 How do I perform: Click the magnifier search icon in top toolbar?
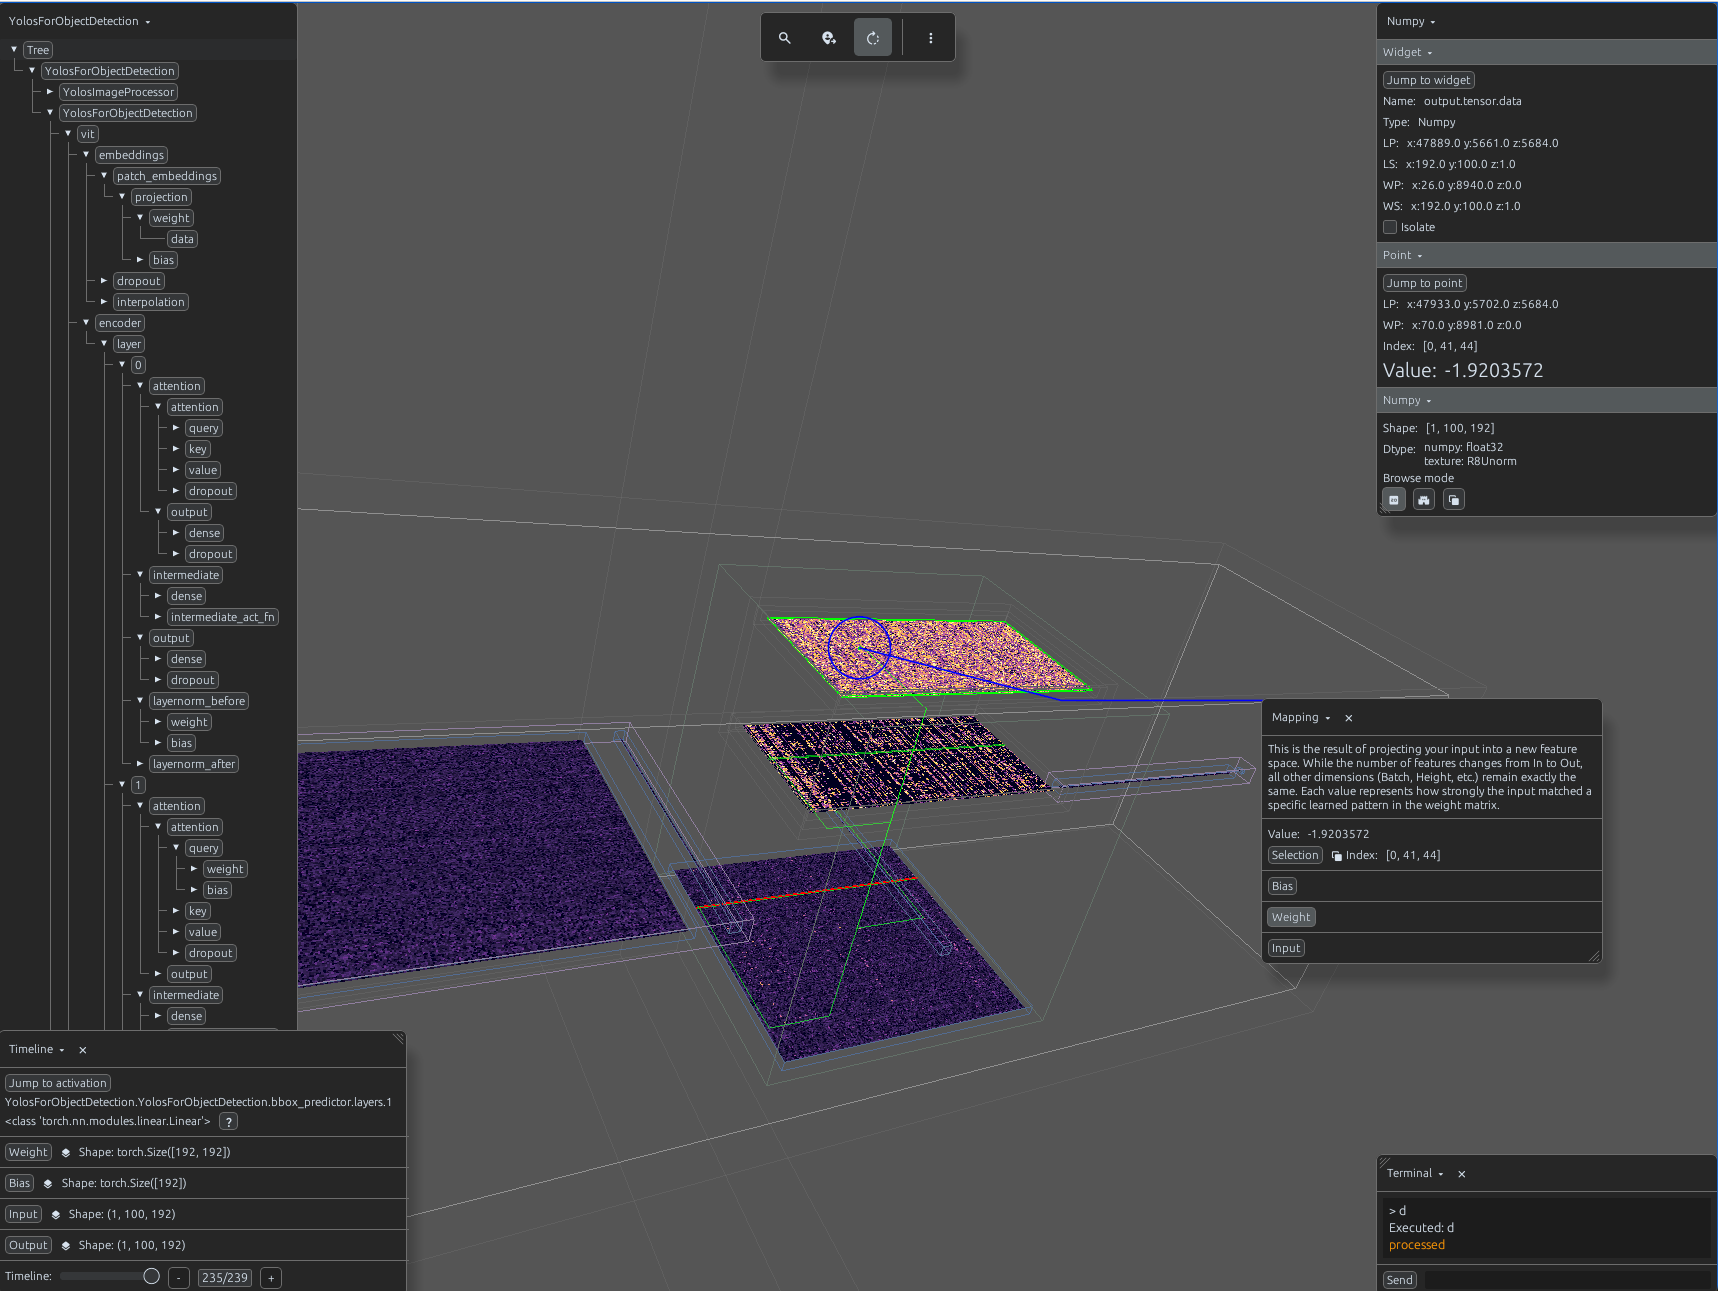pyautogui.click(x=785, y=38)
